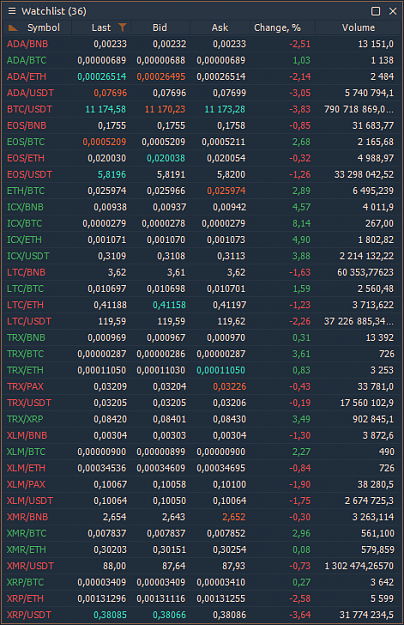The height and width of the screenshot is (625, 404).
Task: Select the XRP/BTC symbol
Action: pos(25,582)
